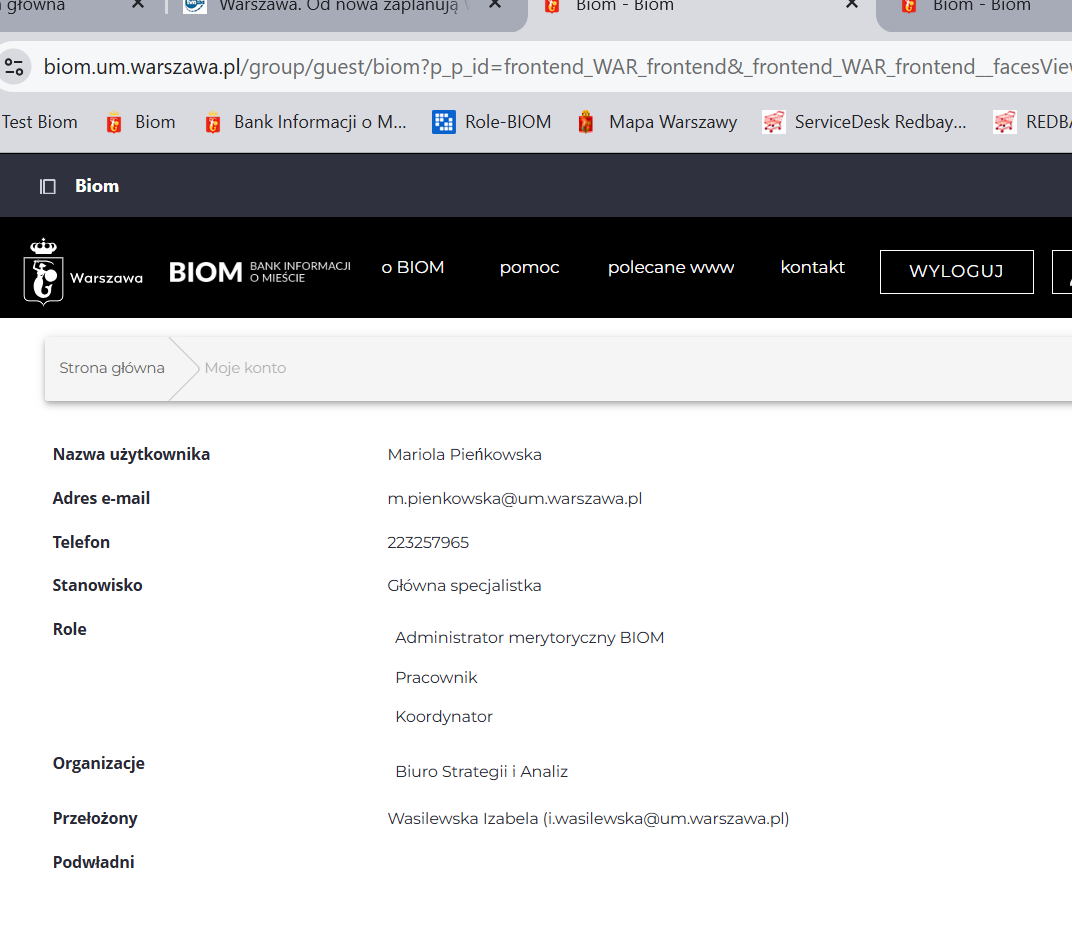Image resolution: width=1072 pixels, height=930 pixels.
Task: Open the polecane www menu item
Action: [x=670, y=267]
